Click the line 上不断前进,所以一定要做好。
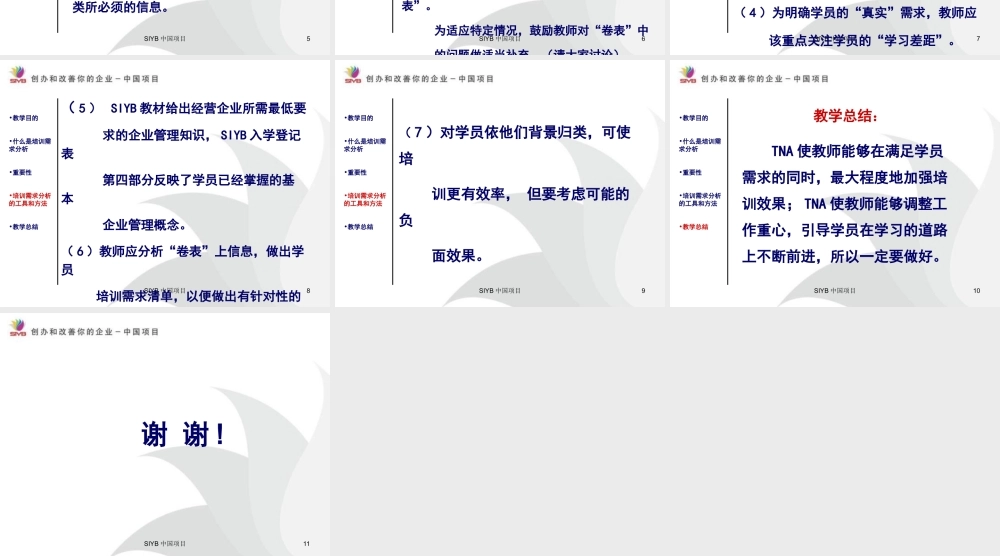 (841, 257)
